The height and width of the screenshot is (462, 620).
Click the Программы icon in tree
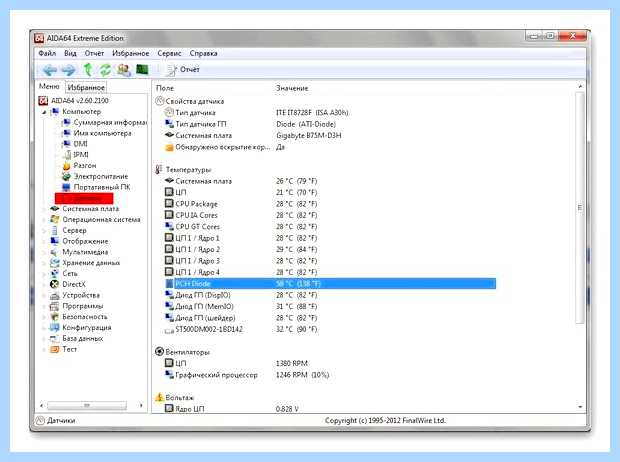click(x=55, y=306)
